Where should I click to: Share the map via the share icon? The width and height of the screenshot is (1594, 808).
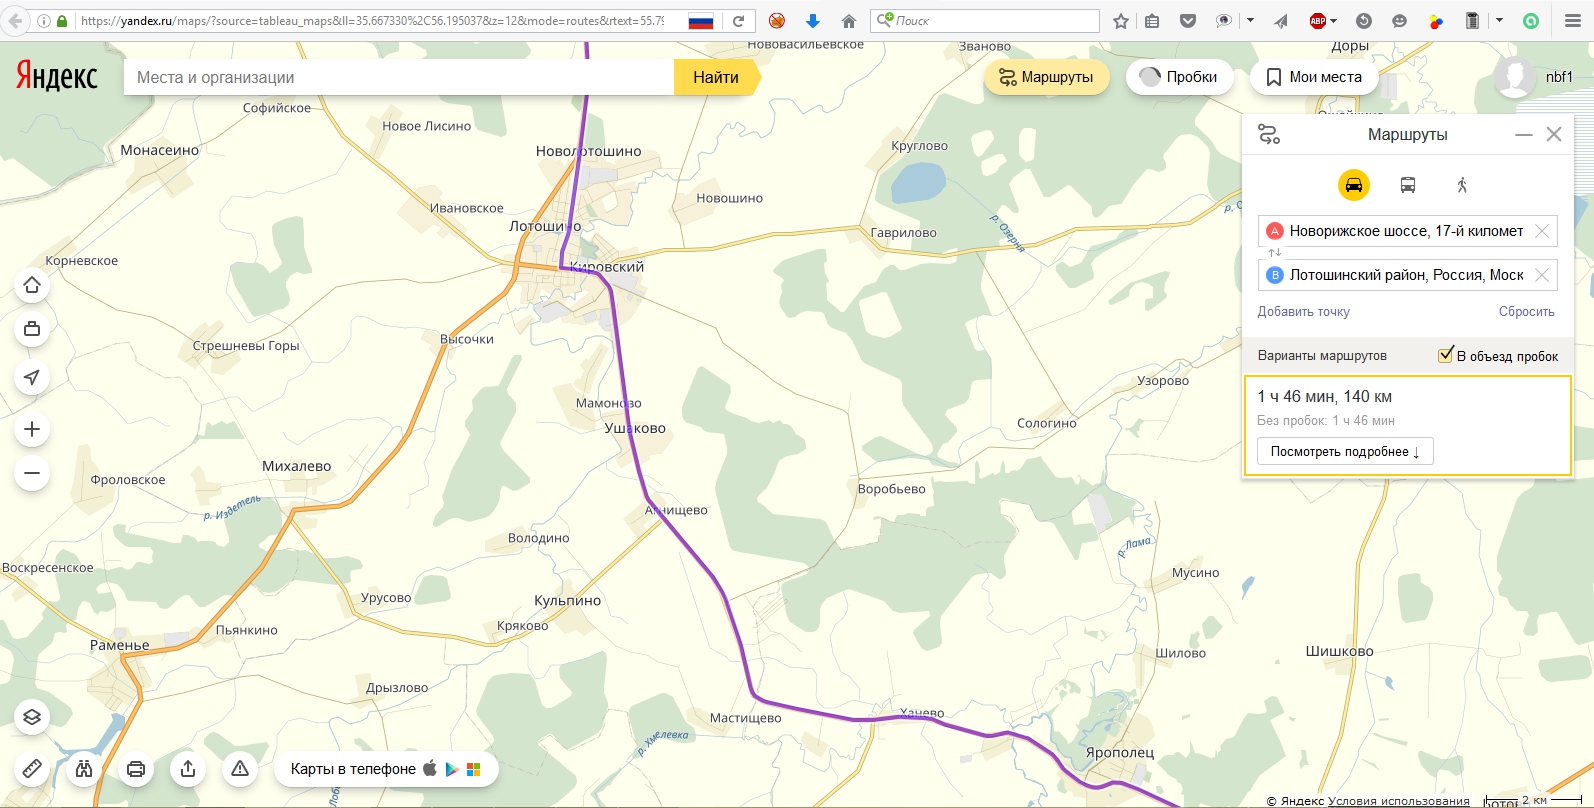pyautogui.click(x=188, y=768)
